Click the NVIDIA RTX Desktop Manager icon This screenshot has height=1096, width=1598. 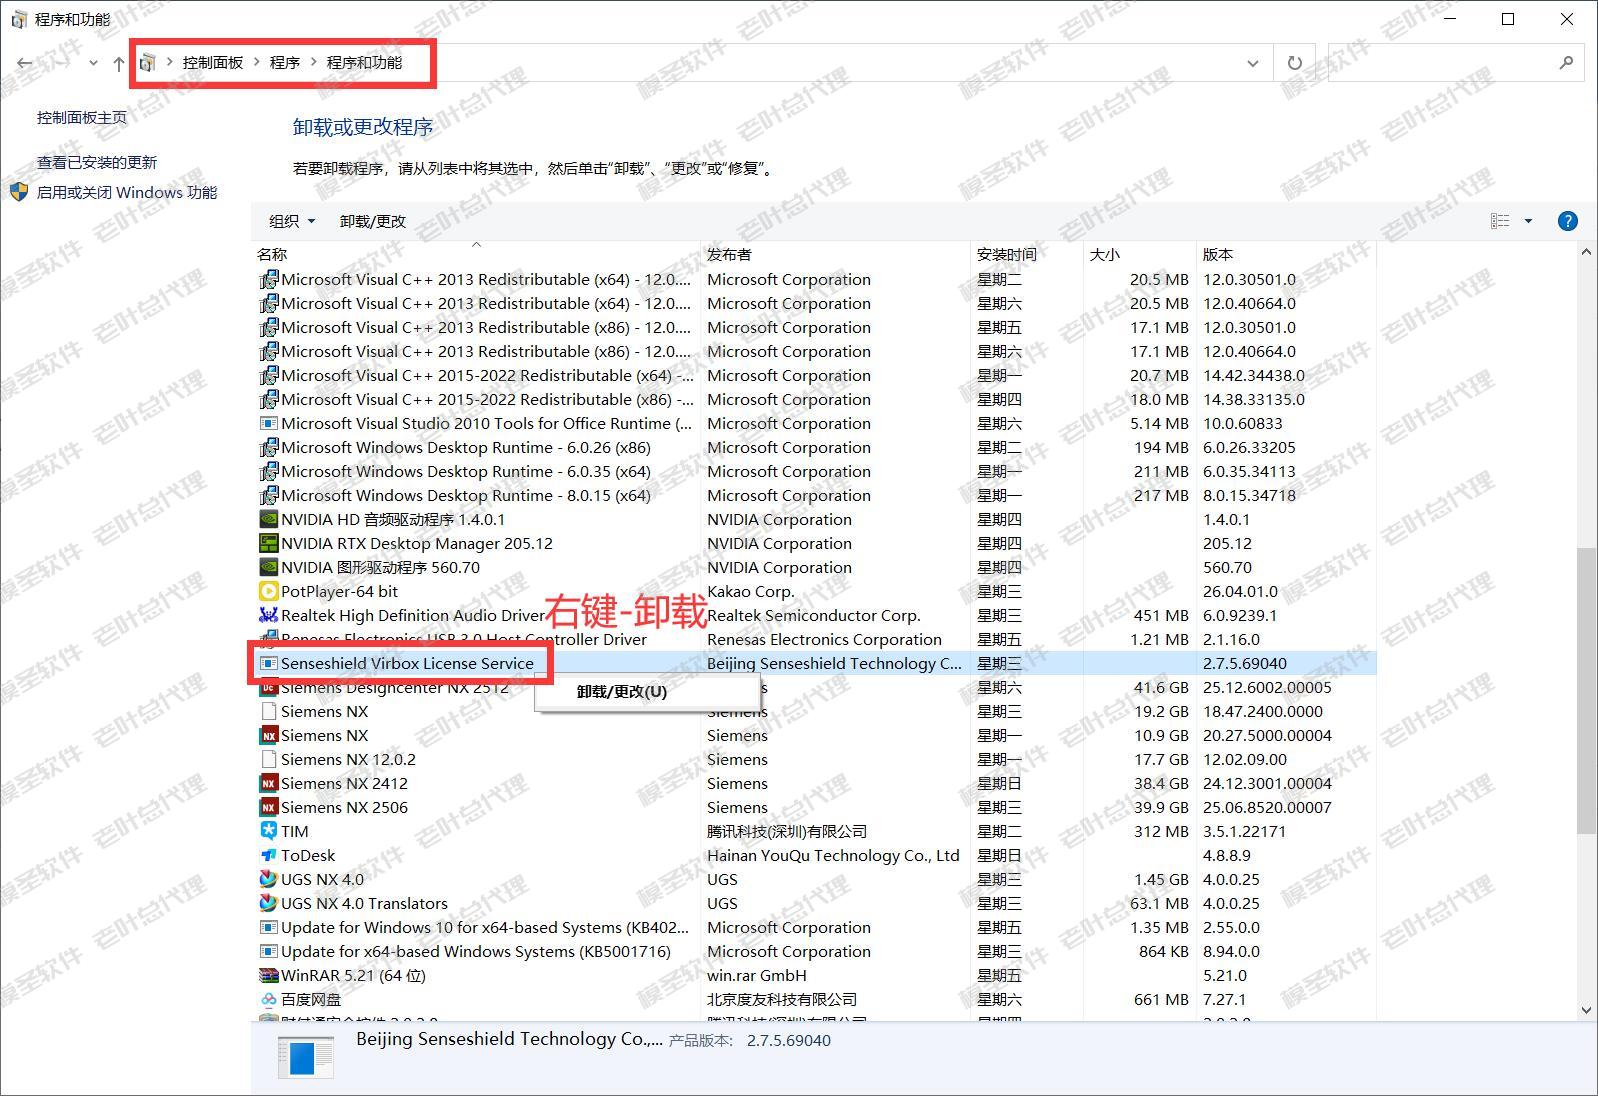268,543
